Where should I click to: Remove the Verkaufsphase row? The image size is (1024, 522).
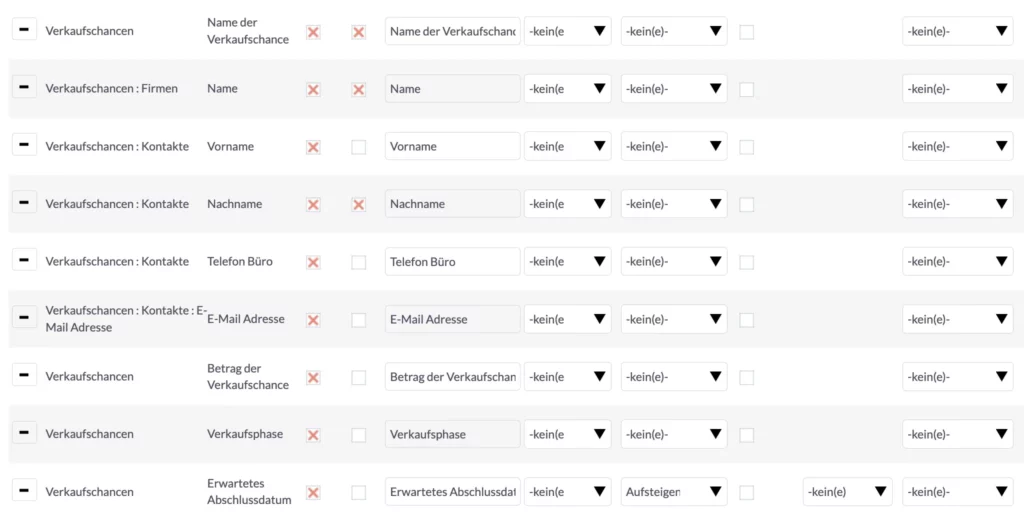24,432
